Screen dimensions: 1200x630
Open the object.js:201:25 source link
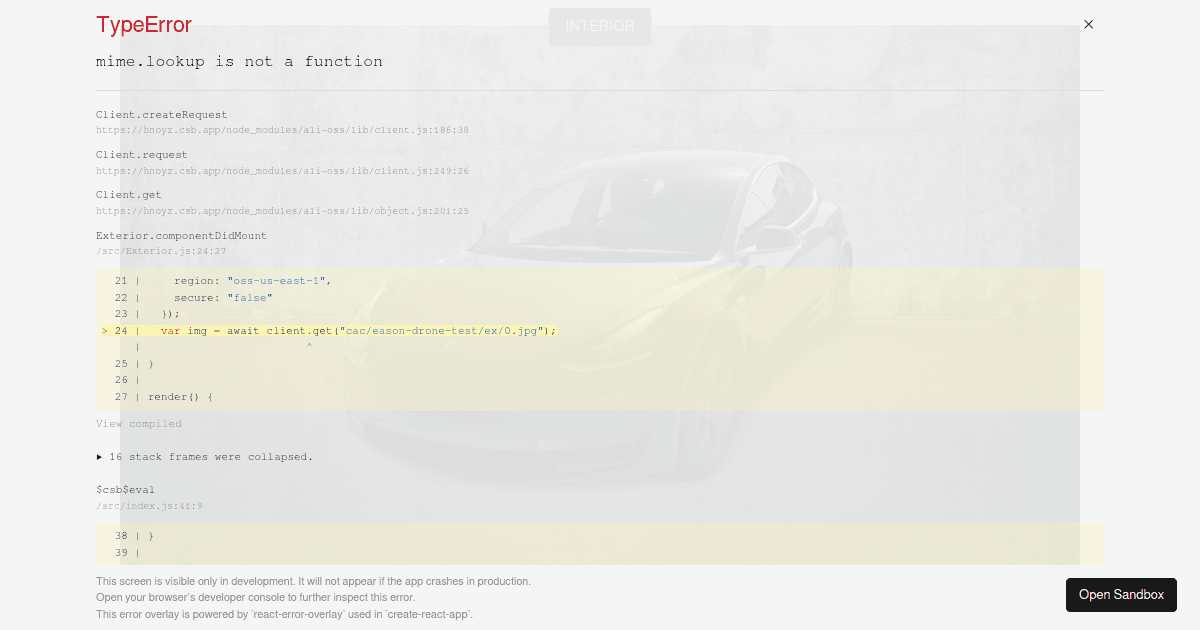pos(282,211)
